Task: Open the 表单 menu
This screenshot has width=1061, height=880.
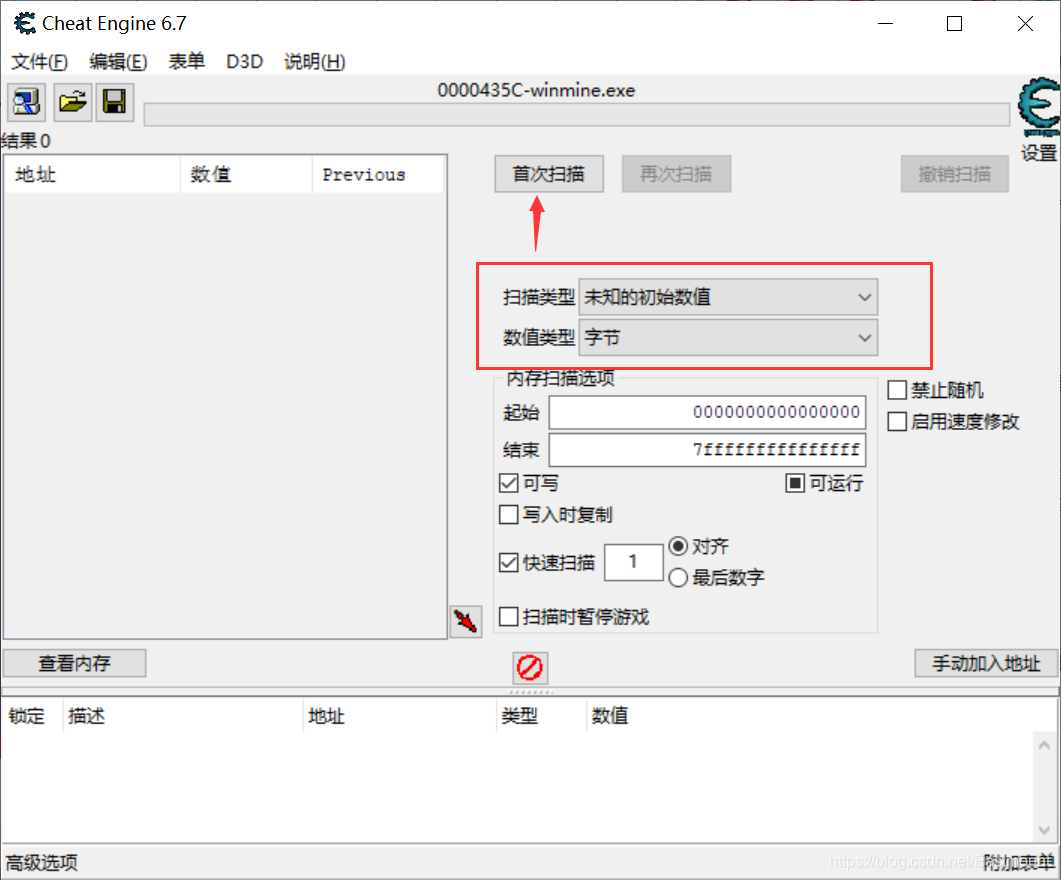Action: point(186,62)
